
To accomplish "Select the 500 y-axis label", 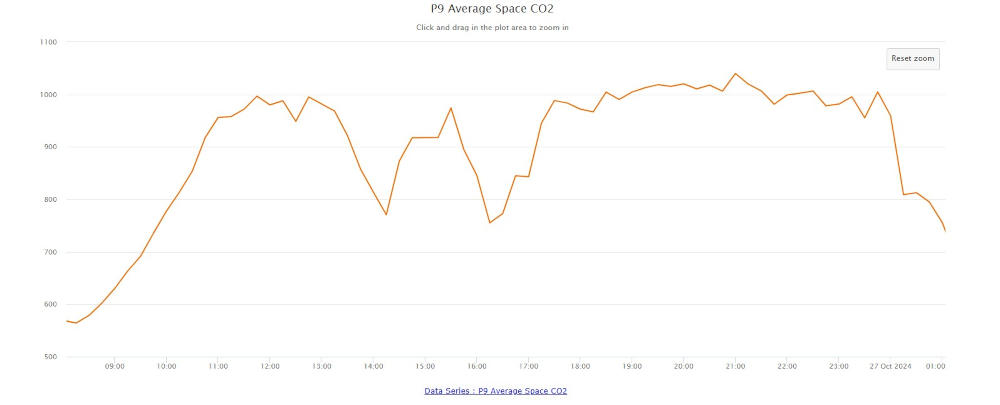I will pos(49,357).
